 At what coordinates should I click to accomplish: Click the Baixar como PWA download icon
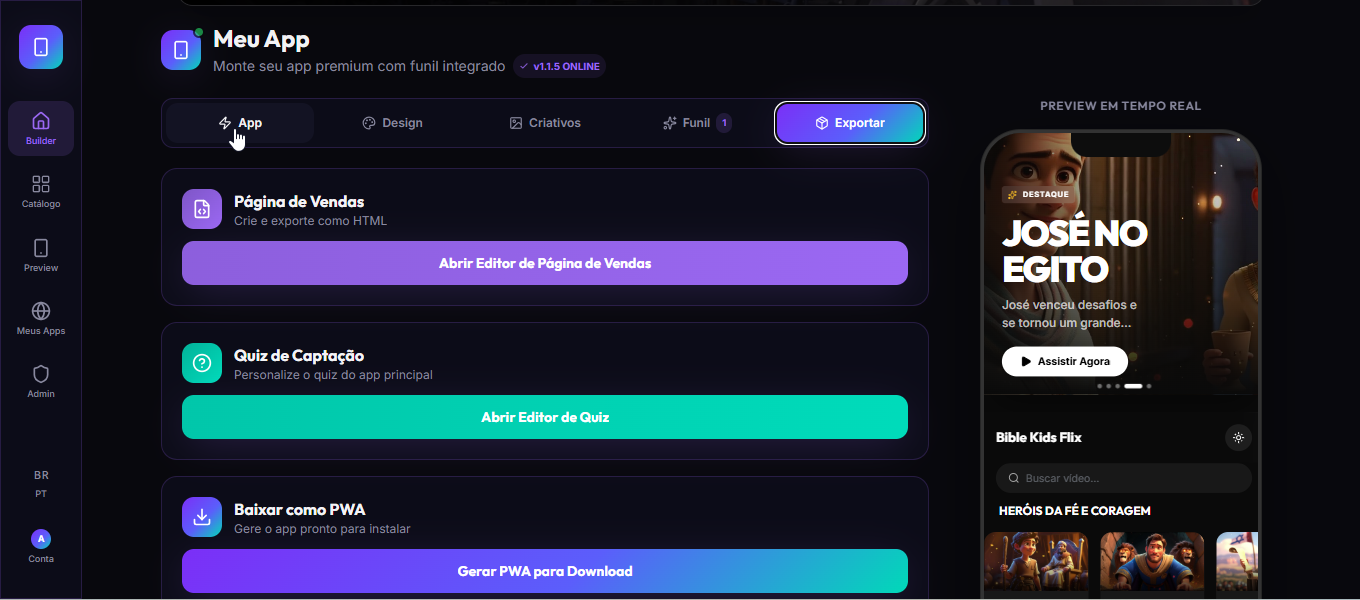pos(202,517)
